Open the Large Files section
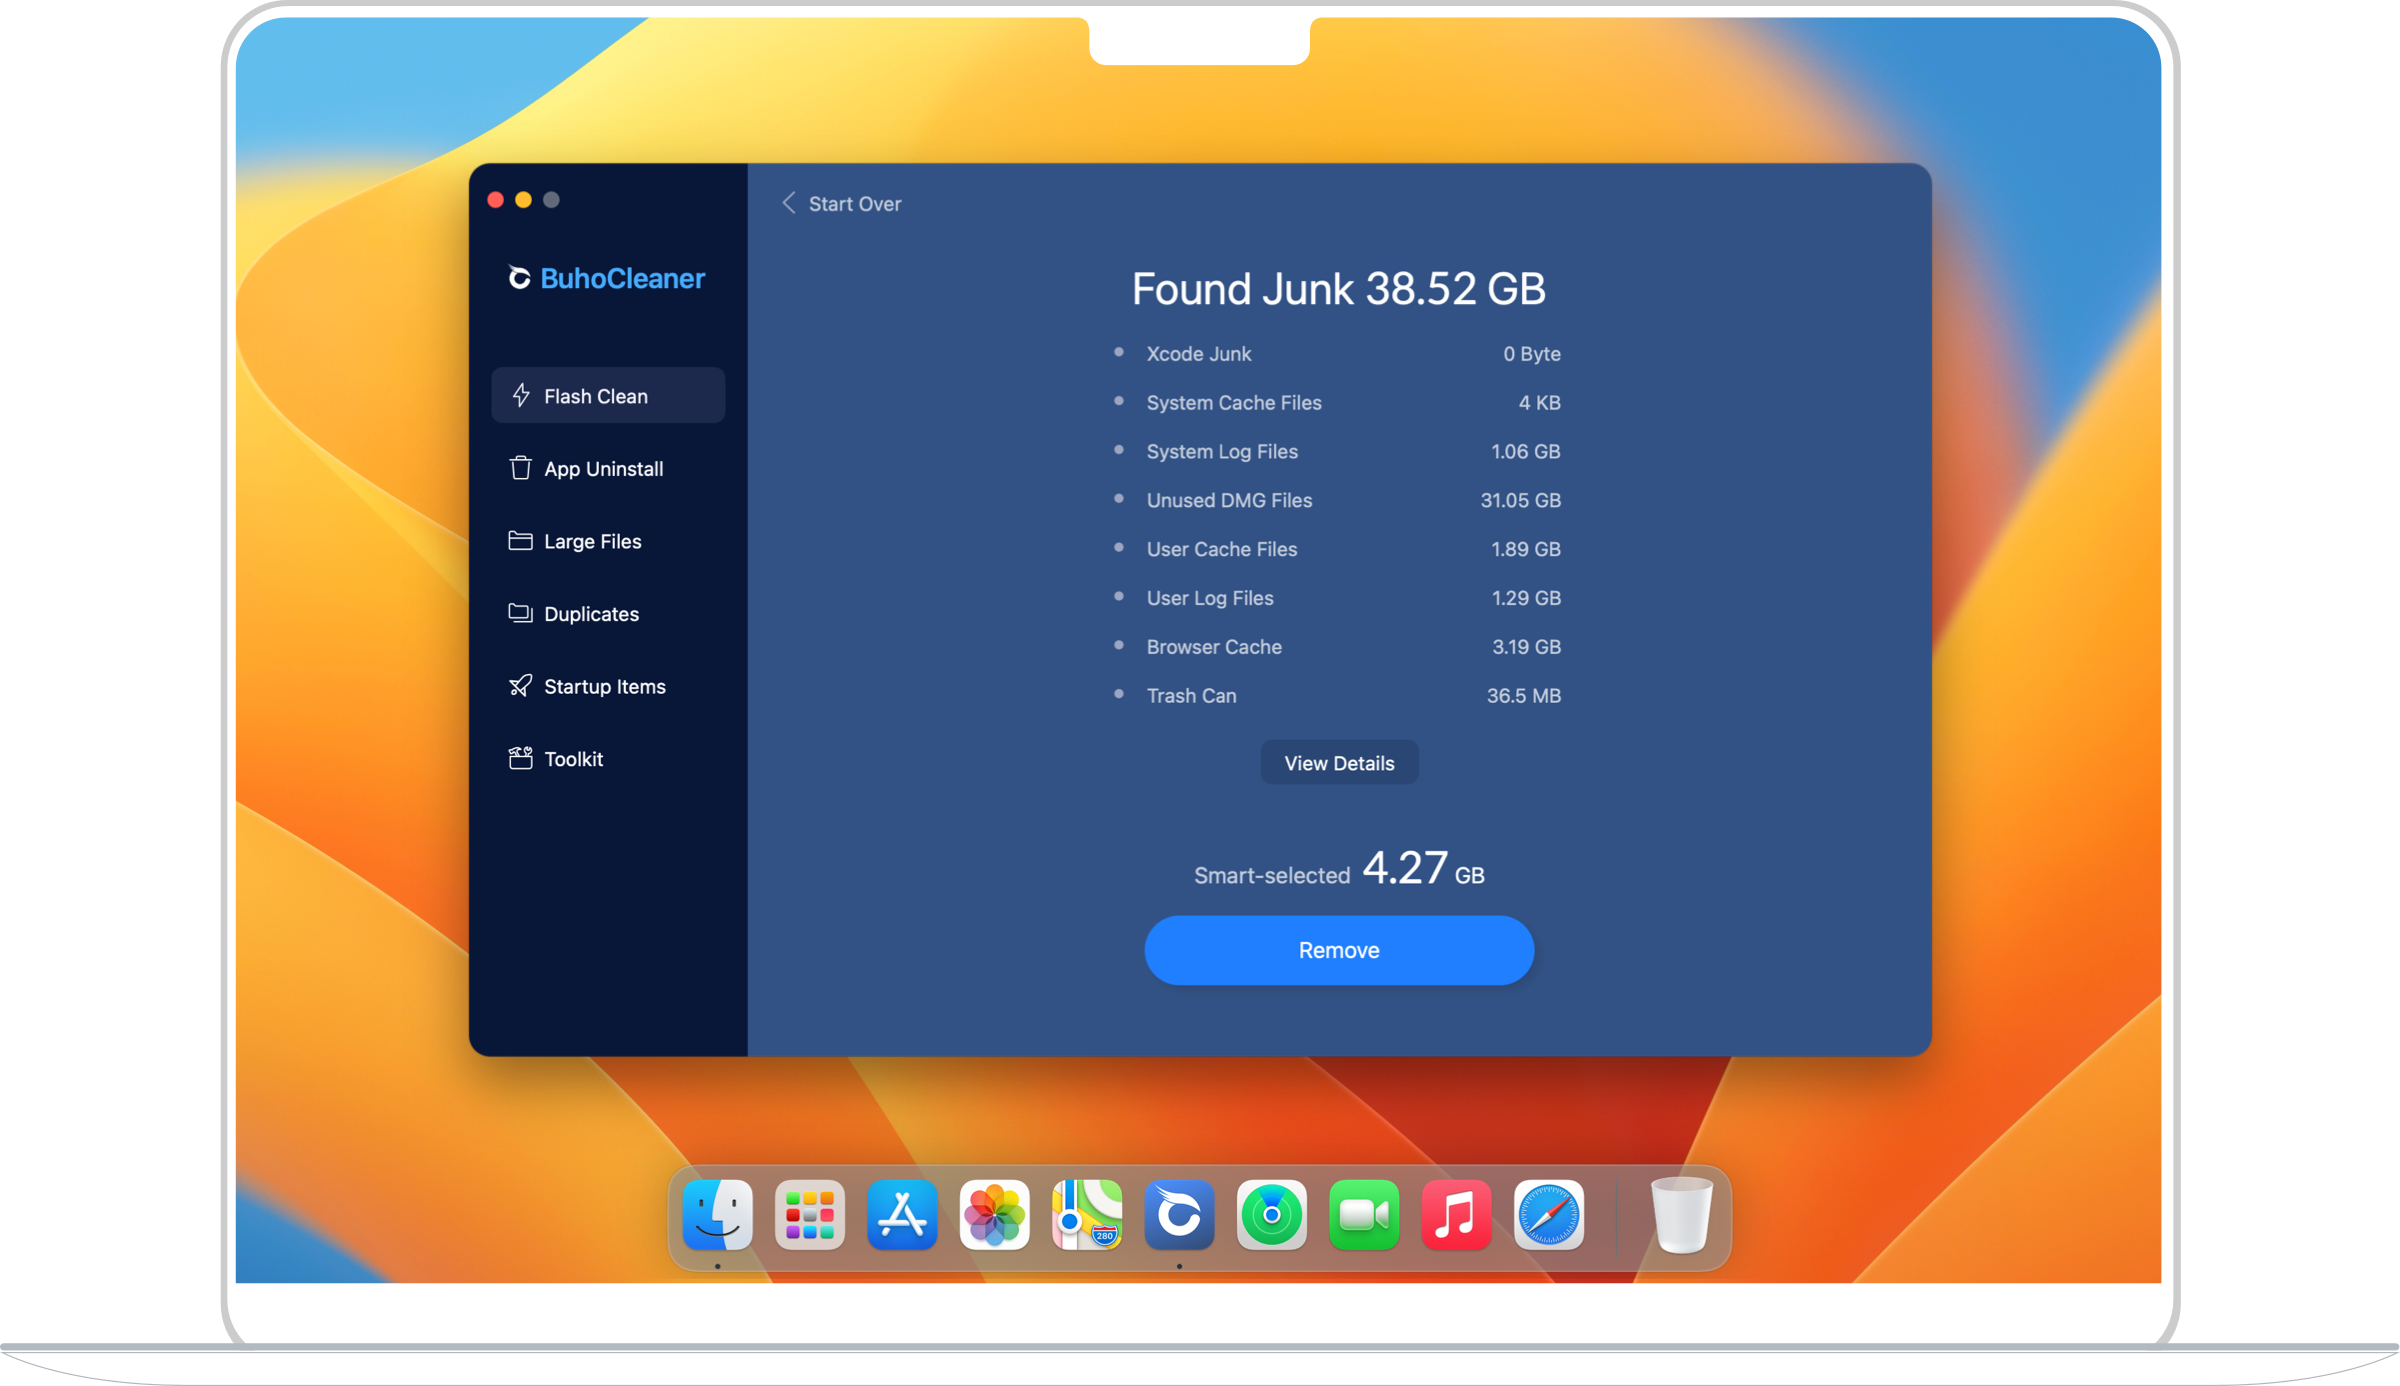Viewport: 2400px width, 1386px height. pyautogui.click(x=608, y=540)
